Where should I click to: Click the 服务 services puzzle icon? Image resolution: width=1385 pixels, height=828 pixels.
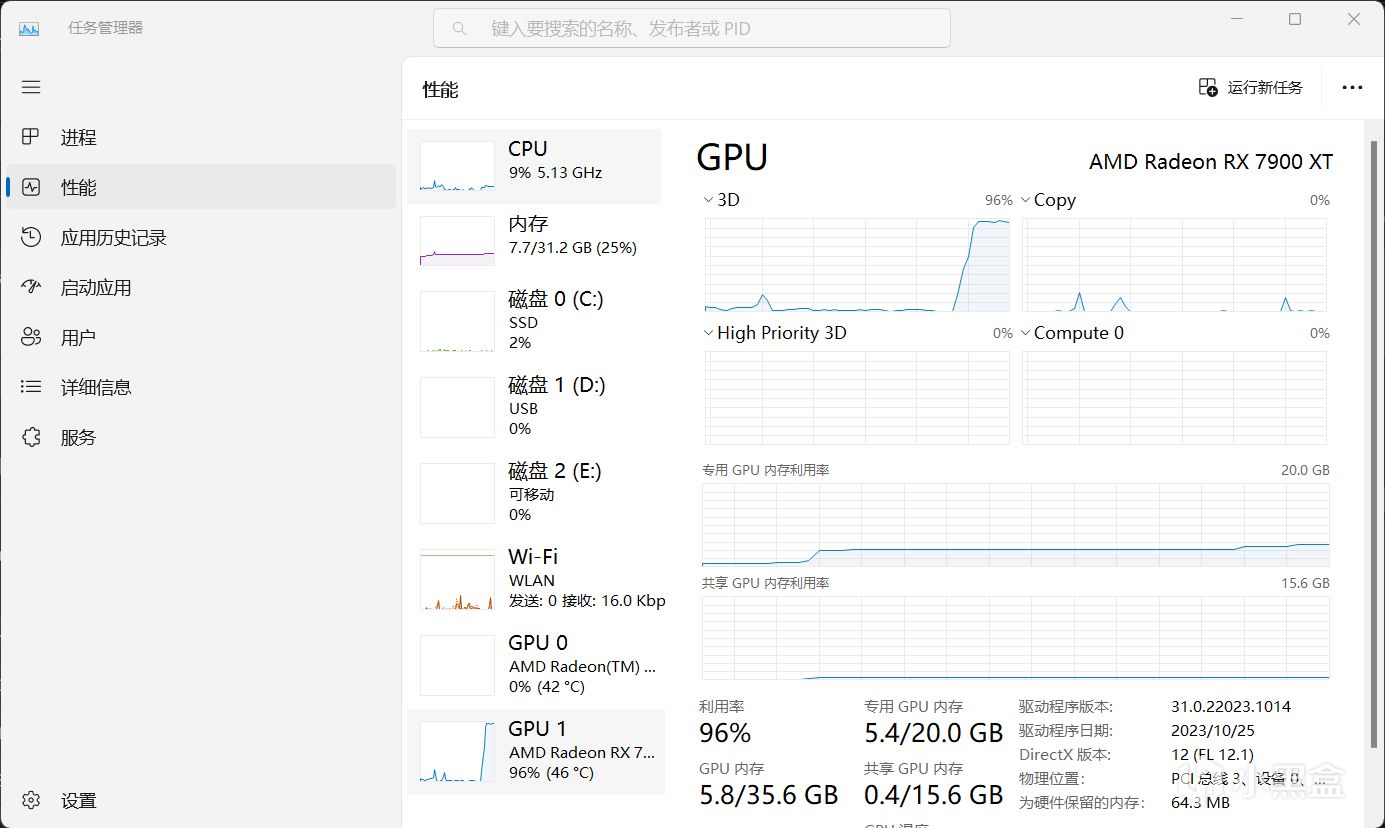[x=31, y=437]
